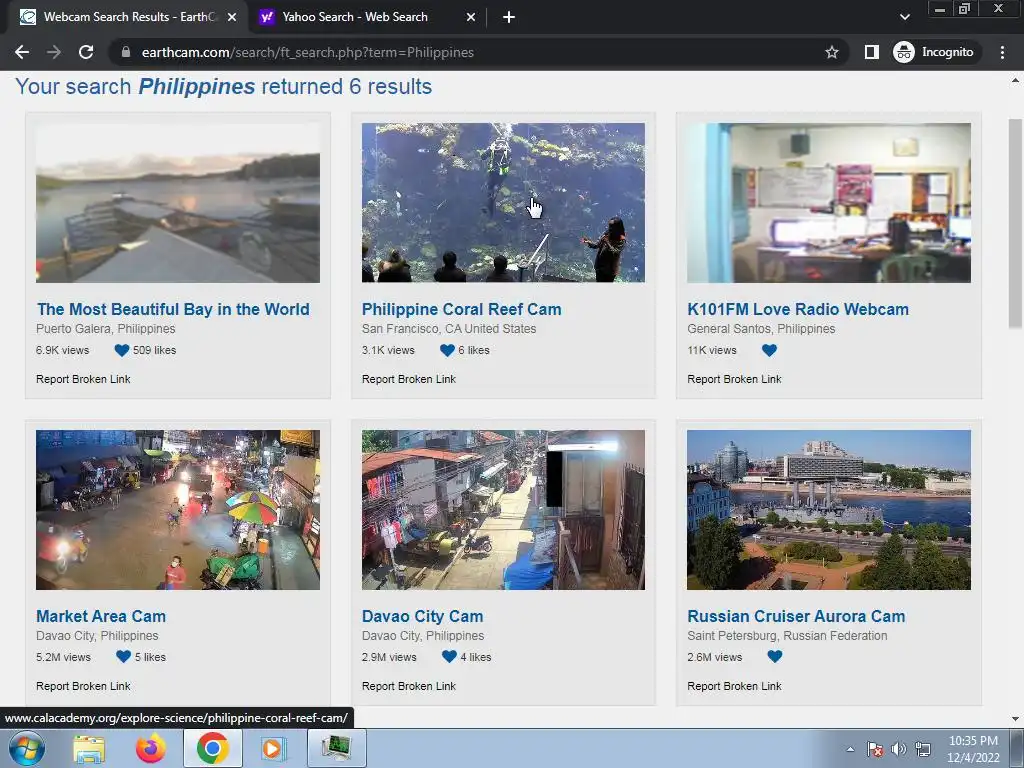Open the Market Area Cam thumbnail
The height and width of the screenshot is (768, 1024).
click(x=178, y=509)
